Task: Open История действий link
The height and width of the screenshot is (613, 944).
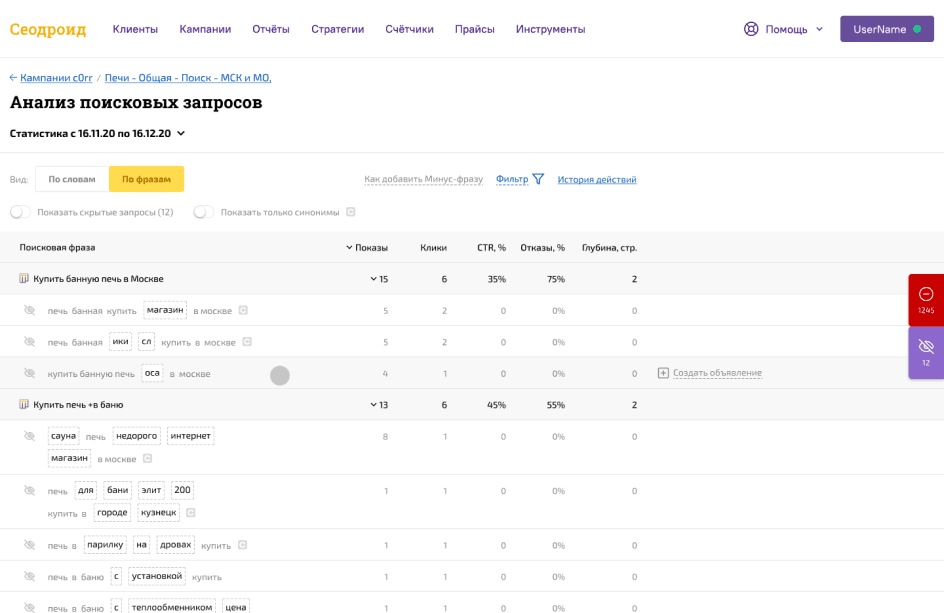Action: tap(596, 180)
